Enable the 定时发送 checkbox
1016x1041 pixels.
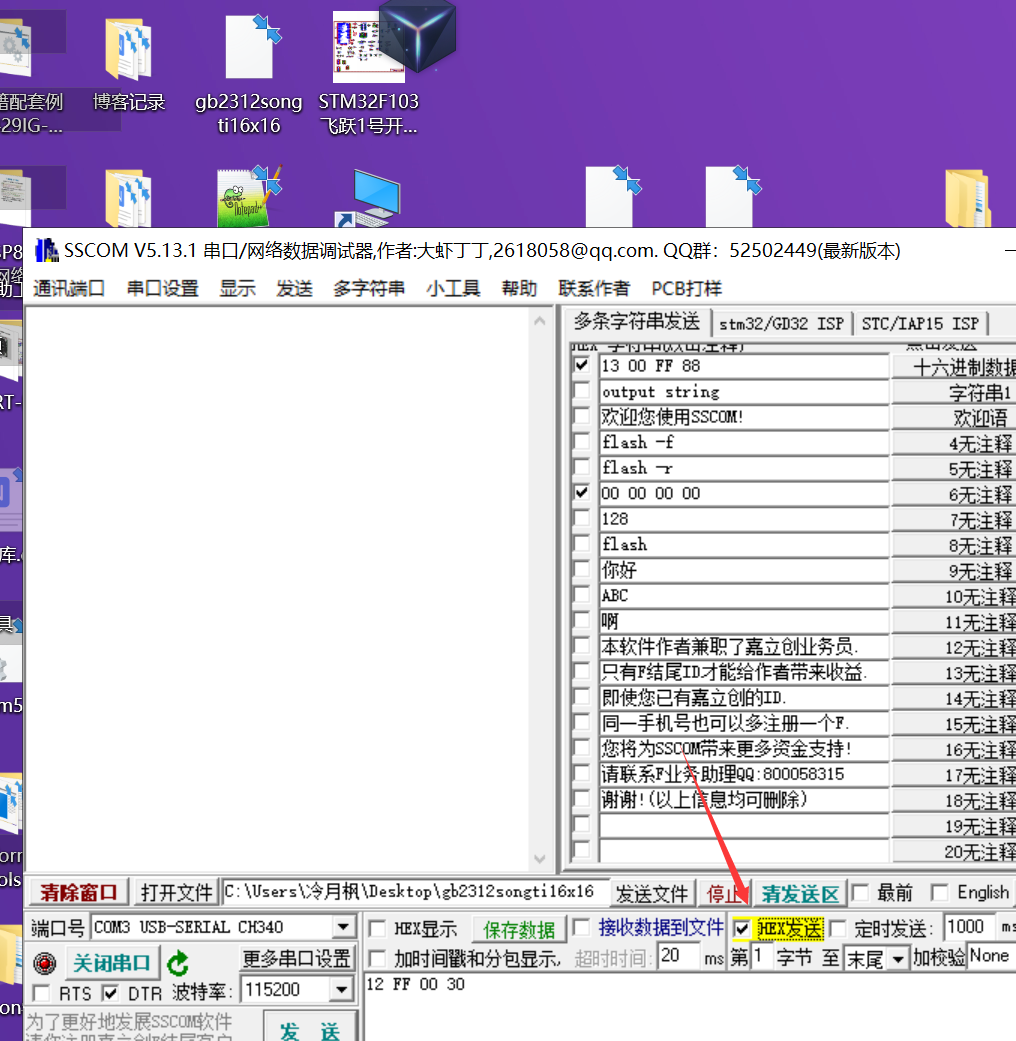pyautogui.click(x=838, y=928)
